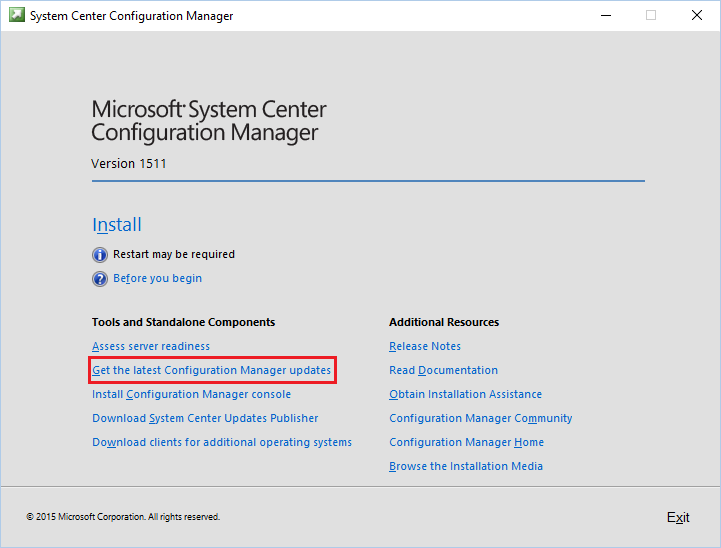Click the Install link
This screenshot has height=548, width=721.
[x=117, y=225]
